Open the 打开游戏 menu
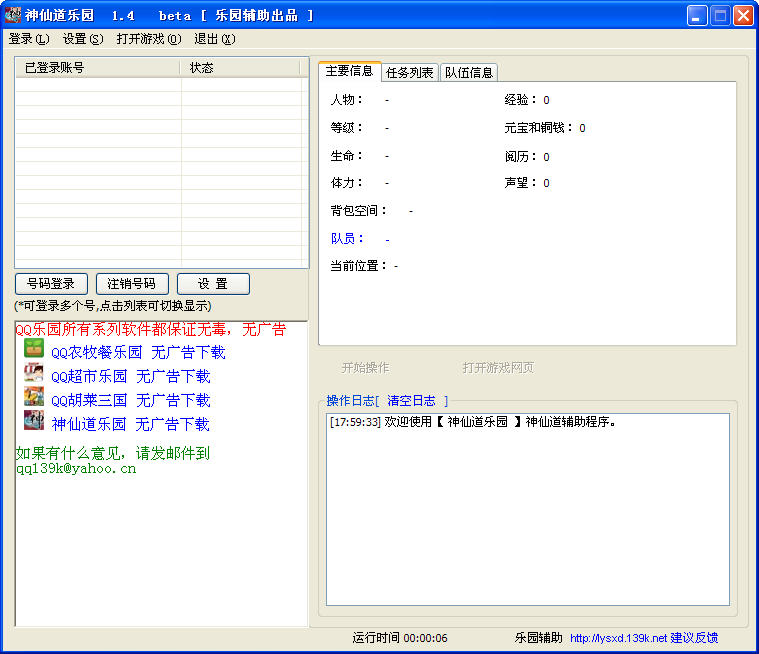This screenshot has height=654, width=759. click(148, 39)
